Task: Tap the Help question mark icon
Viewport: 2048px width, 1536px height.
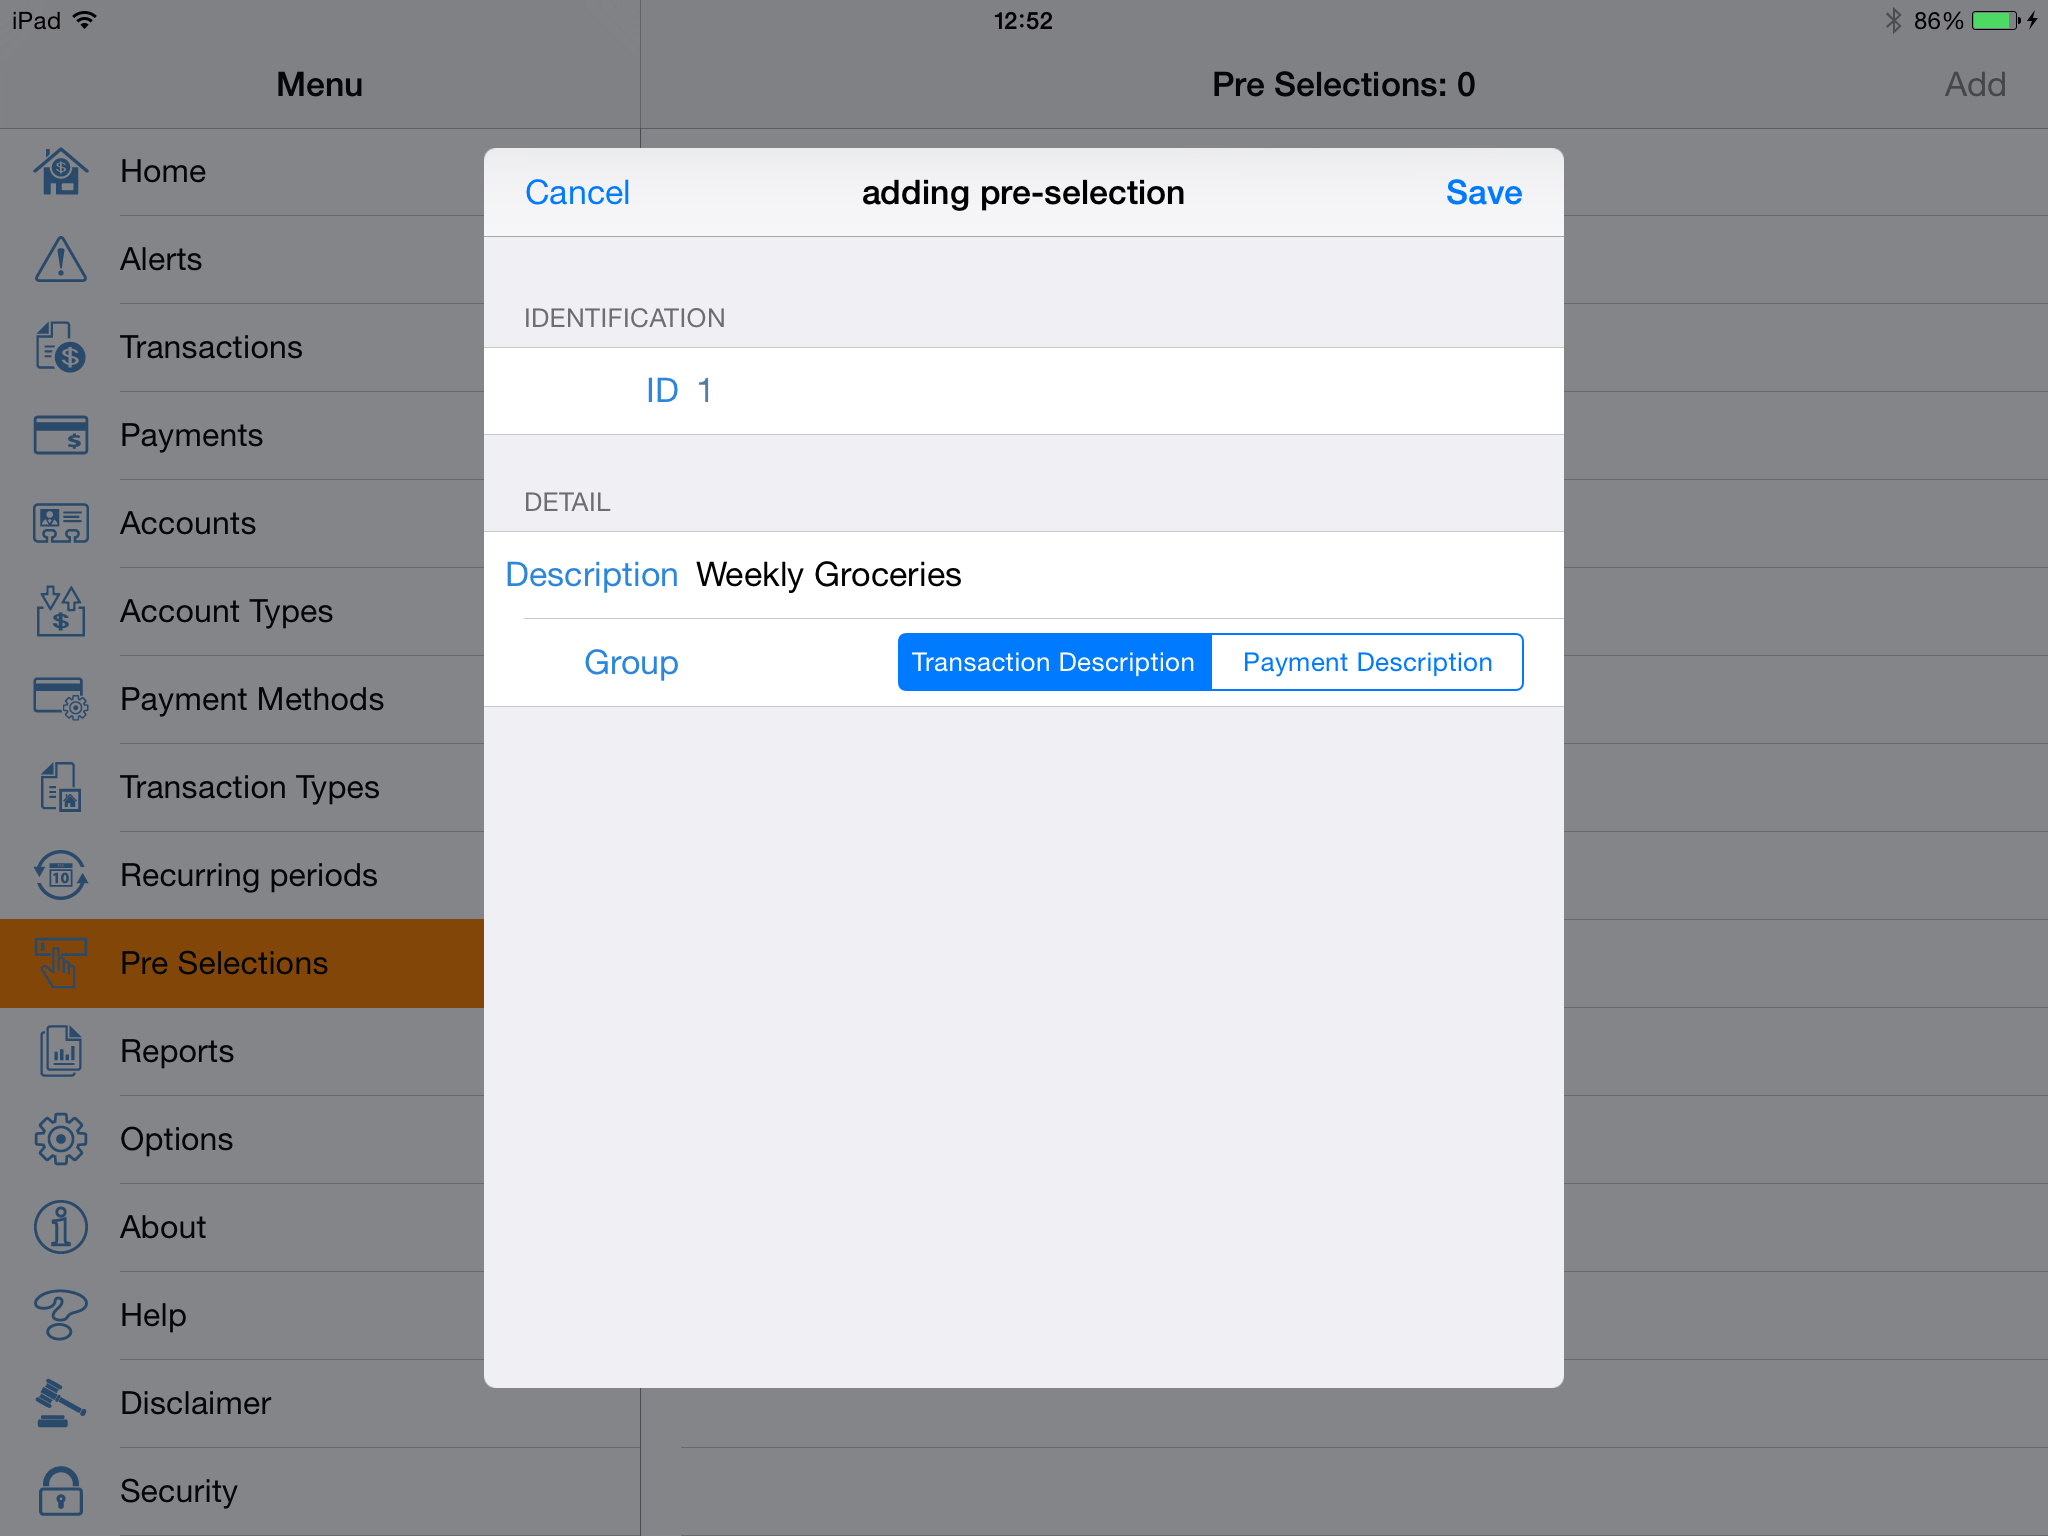Action: pyautogui.click(x=61, y=1315)
